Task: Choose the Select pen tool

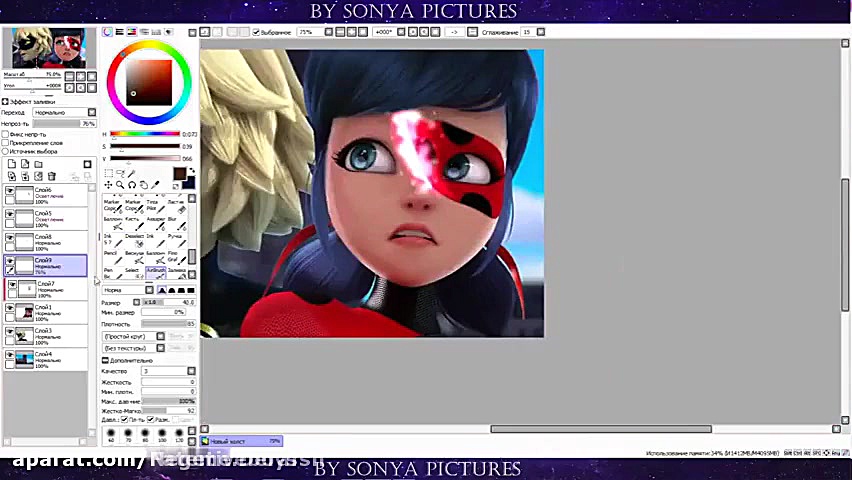Action: [x=134, y=273]
